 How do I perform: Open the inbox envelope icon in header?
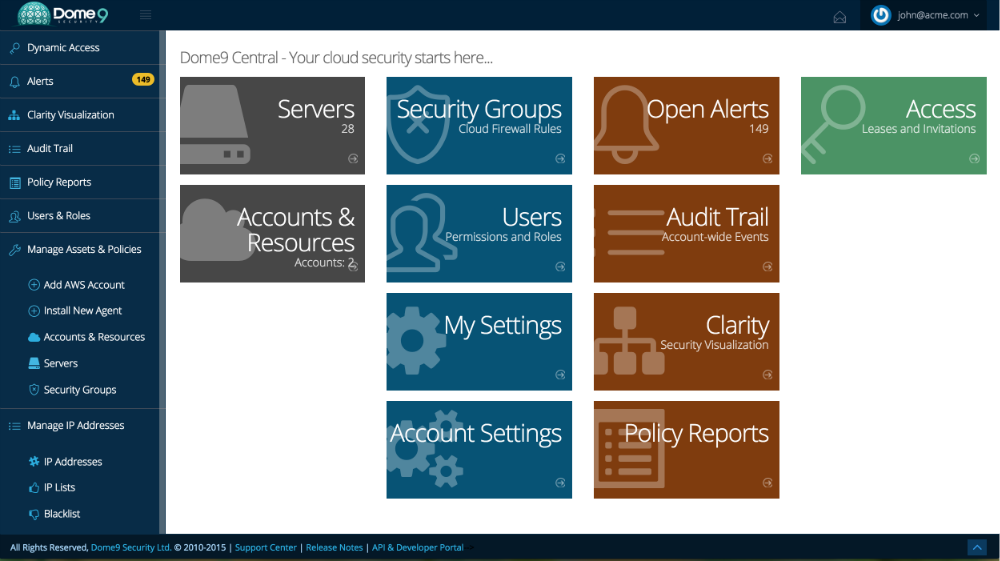[840, 17]
